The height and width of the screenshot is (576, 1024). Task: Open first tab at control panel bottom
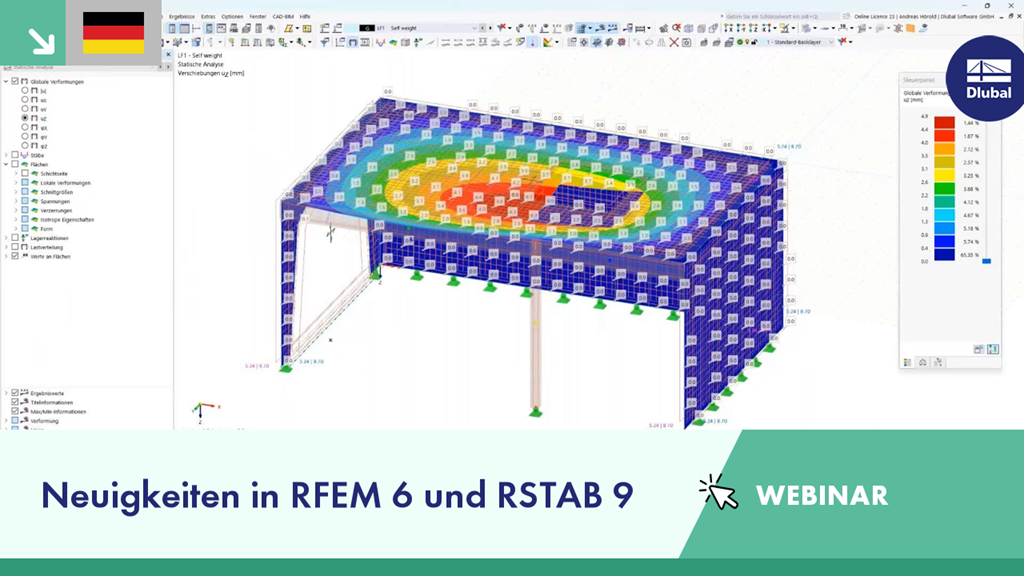(908, 362)
